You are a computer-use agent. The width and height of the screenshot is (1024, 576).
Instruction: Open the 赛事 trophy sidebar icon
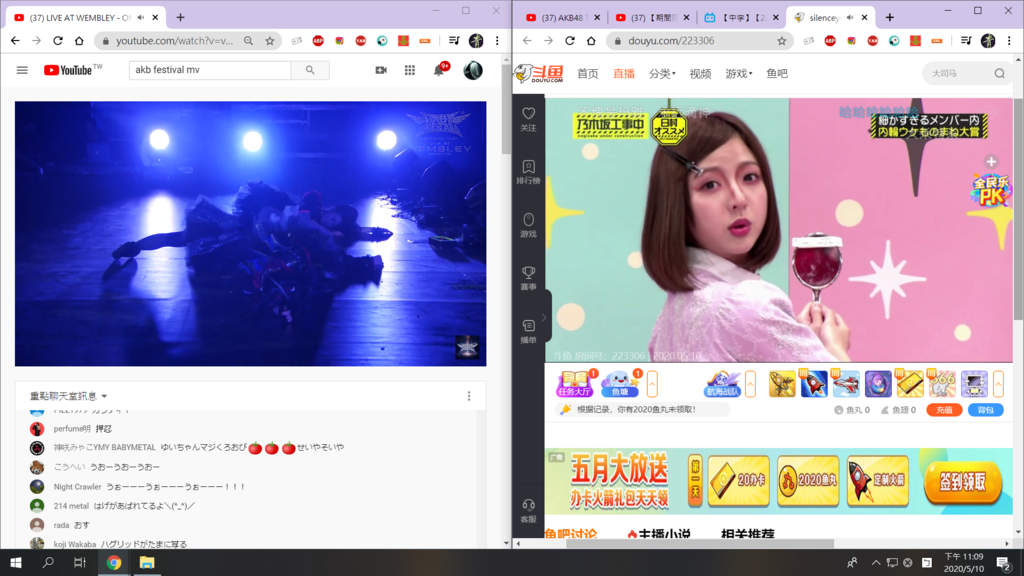[x=528, y=278]
